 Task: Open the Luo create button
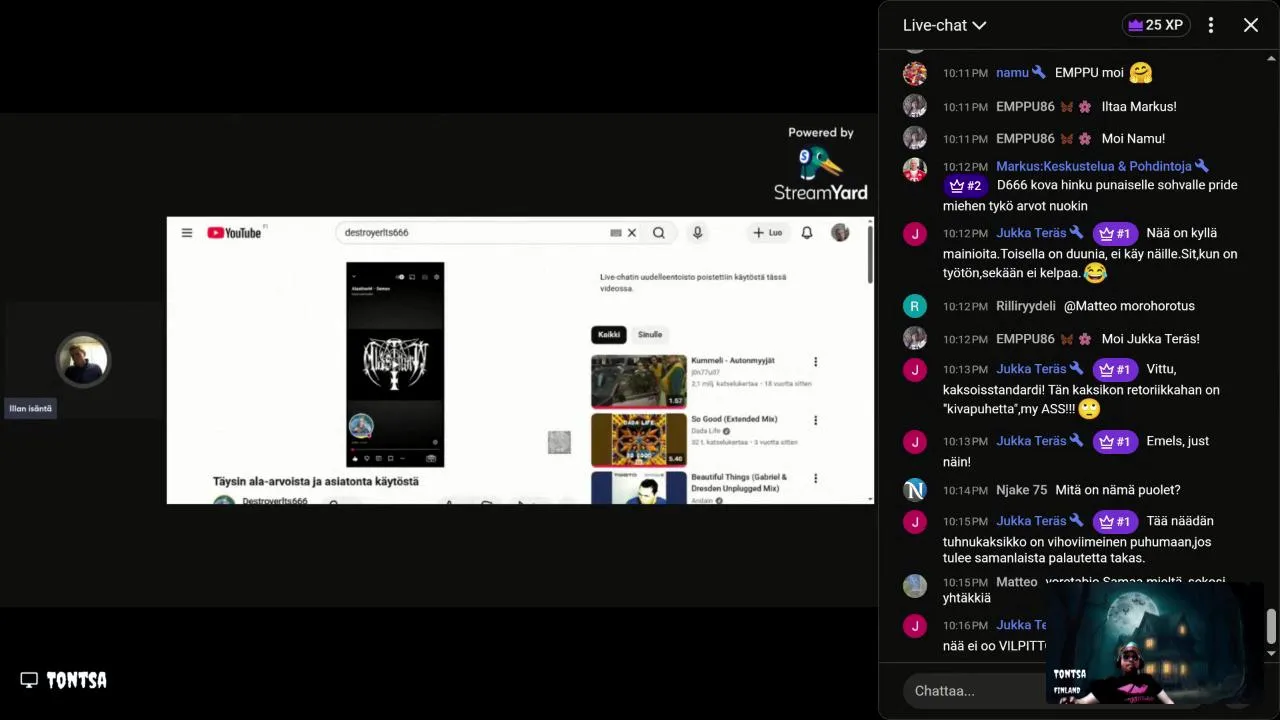(x=768, y=233)
